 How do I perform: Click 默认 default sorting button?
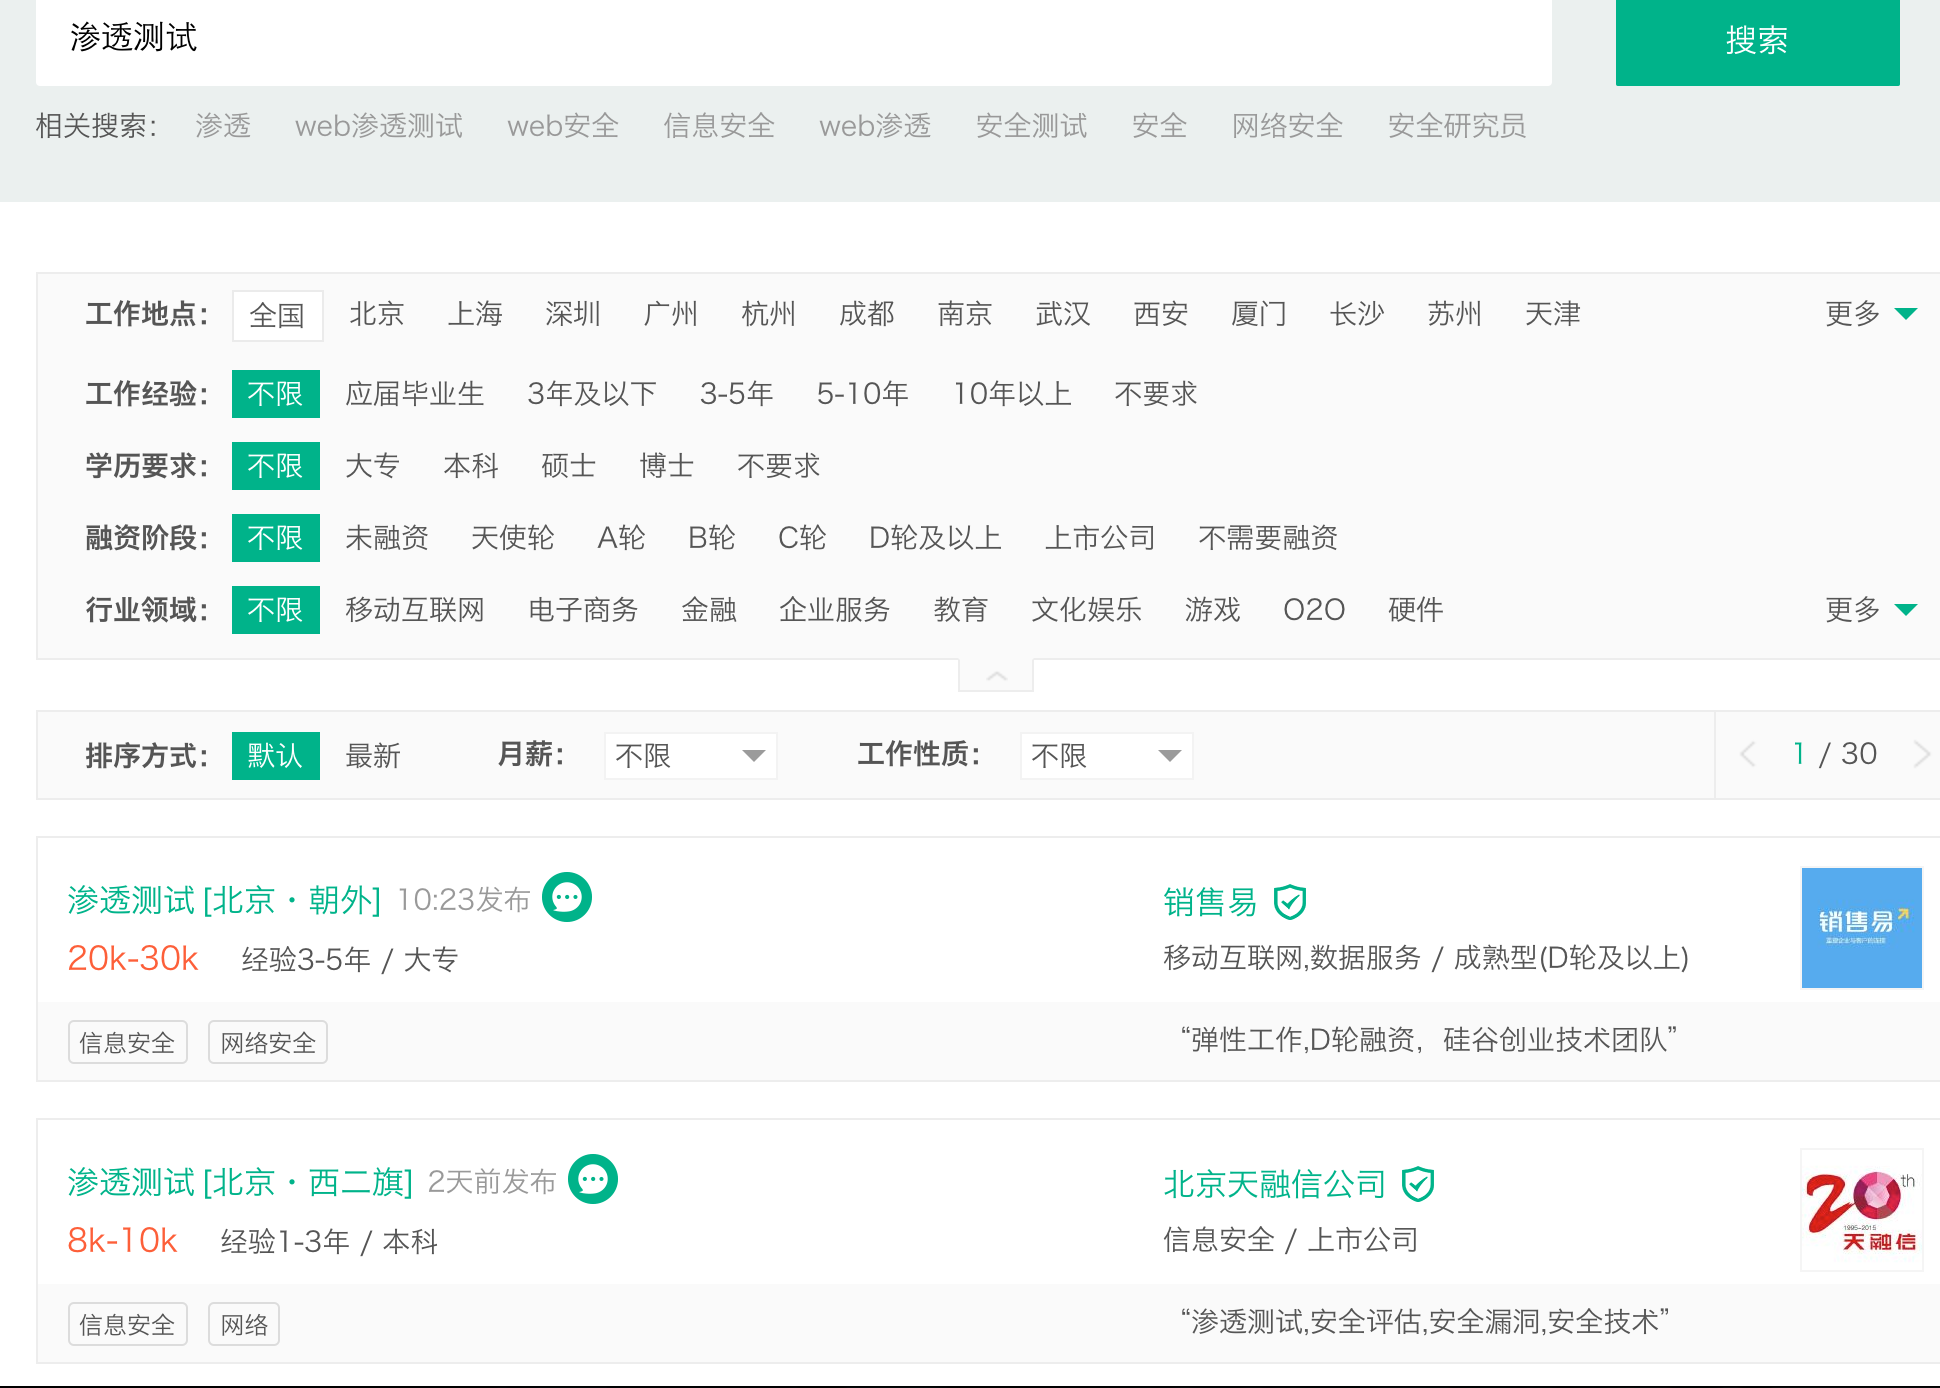click(x=275, y=756)
